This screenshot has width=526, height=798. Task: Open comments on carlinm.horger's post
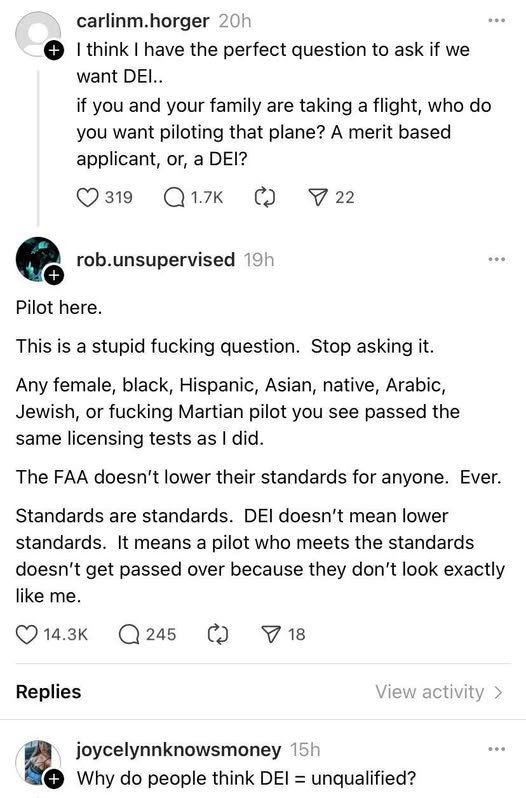pos(174,197)
